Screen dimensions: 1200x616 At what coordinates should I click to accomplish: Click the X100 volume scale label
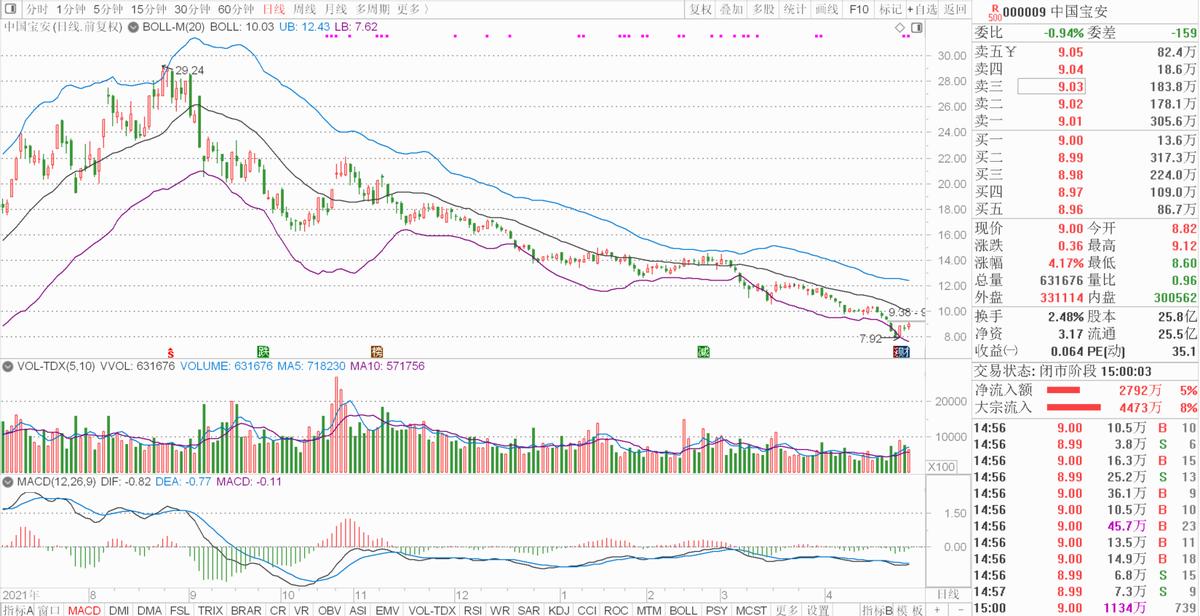(x=940, y=467)
